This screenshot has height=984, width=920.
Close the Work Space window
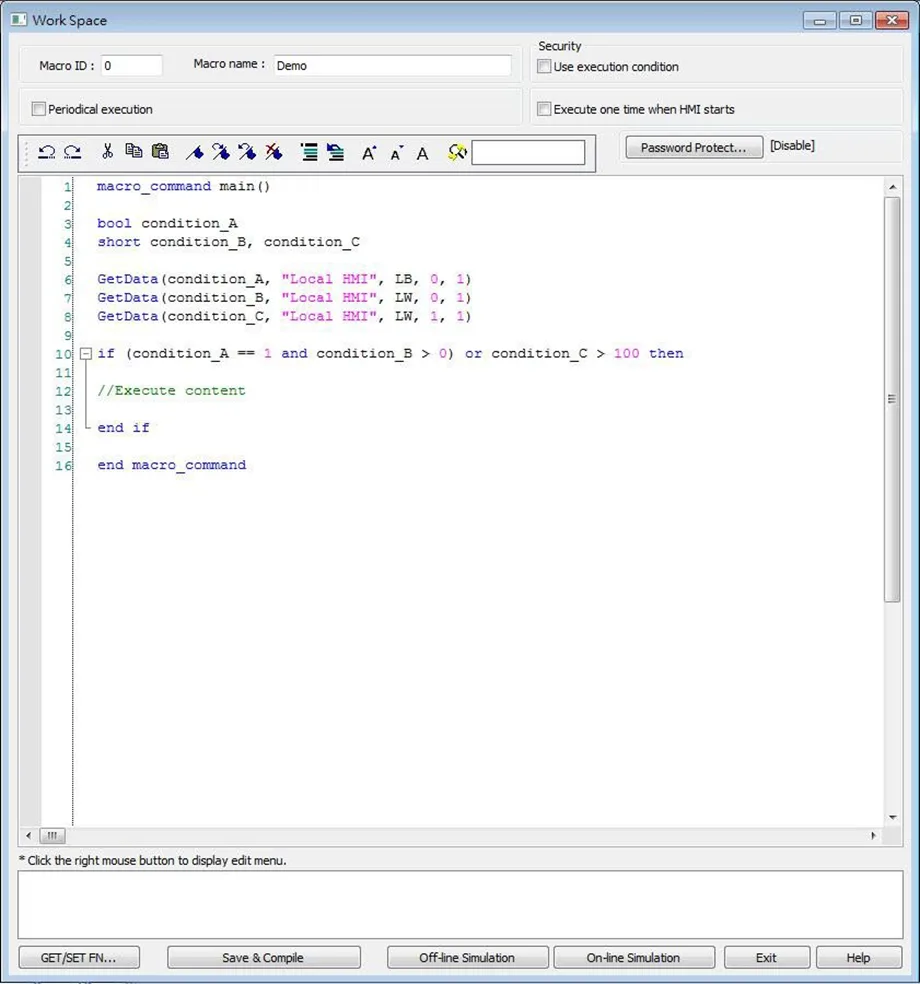click(x=892, y=21)
